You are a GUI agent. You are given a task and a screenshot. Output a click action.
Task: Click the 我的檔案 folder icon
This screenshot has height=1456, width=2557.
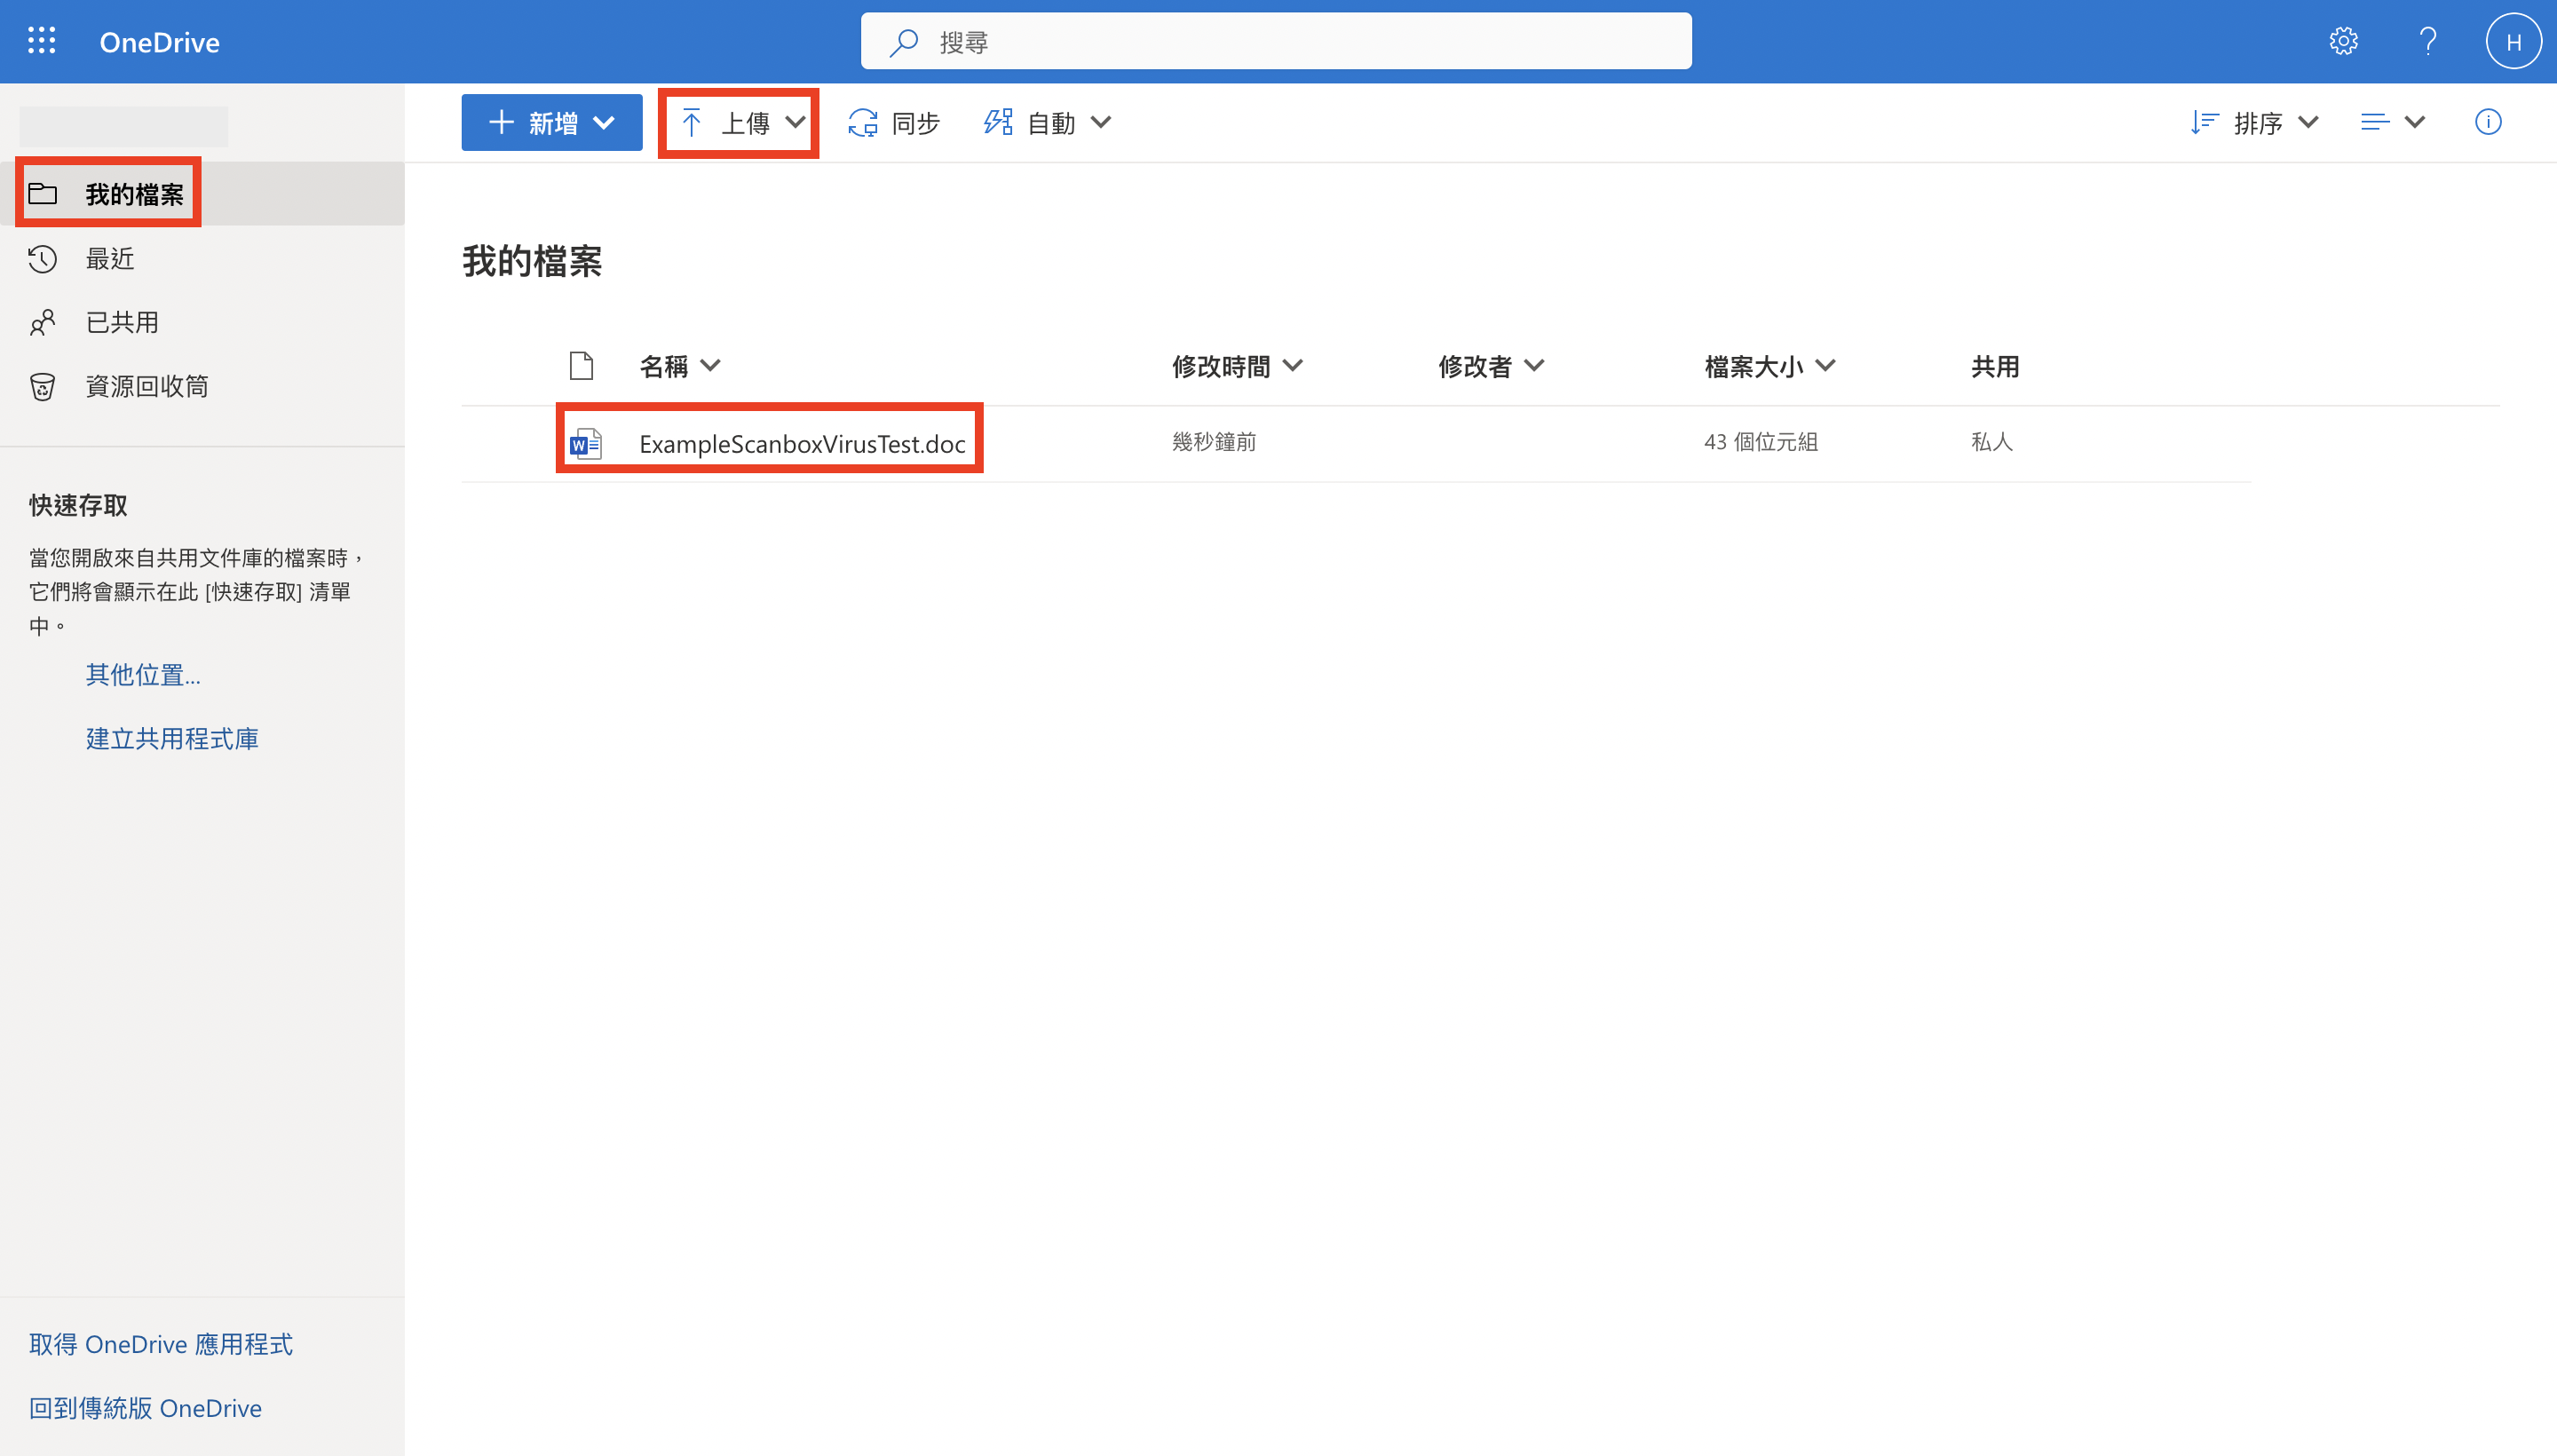tap(42, 194)
